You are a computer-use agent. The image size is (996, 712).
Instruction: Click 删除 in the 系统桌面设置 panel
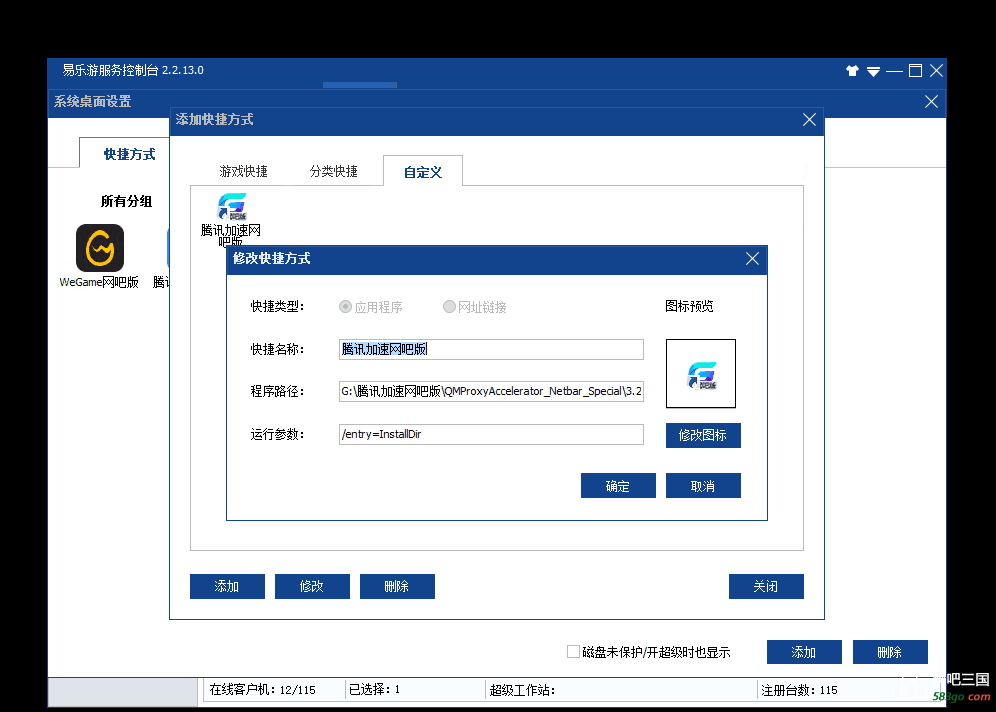point(890,652)
